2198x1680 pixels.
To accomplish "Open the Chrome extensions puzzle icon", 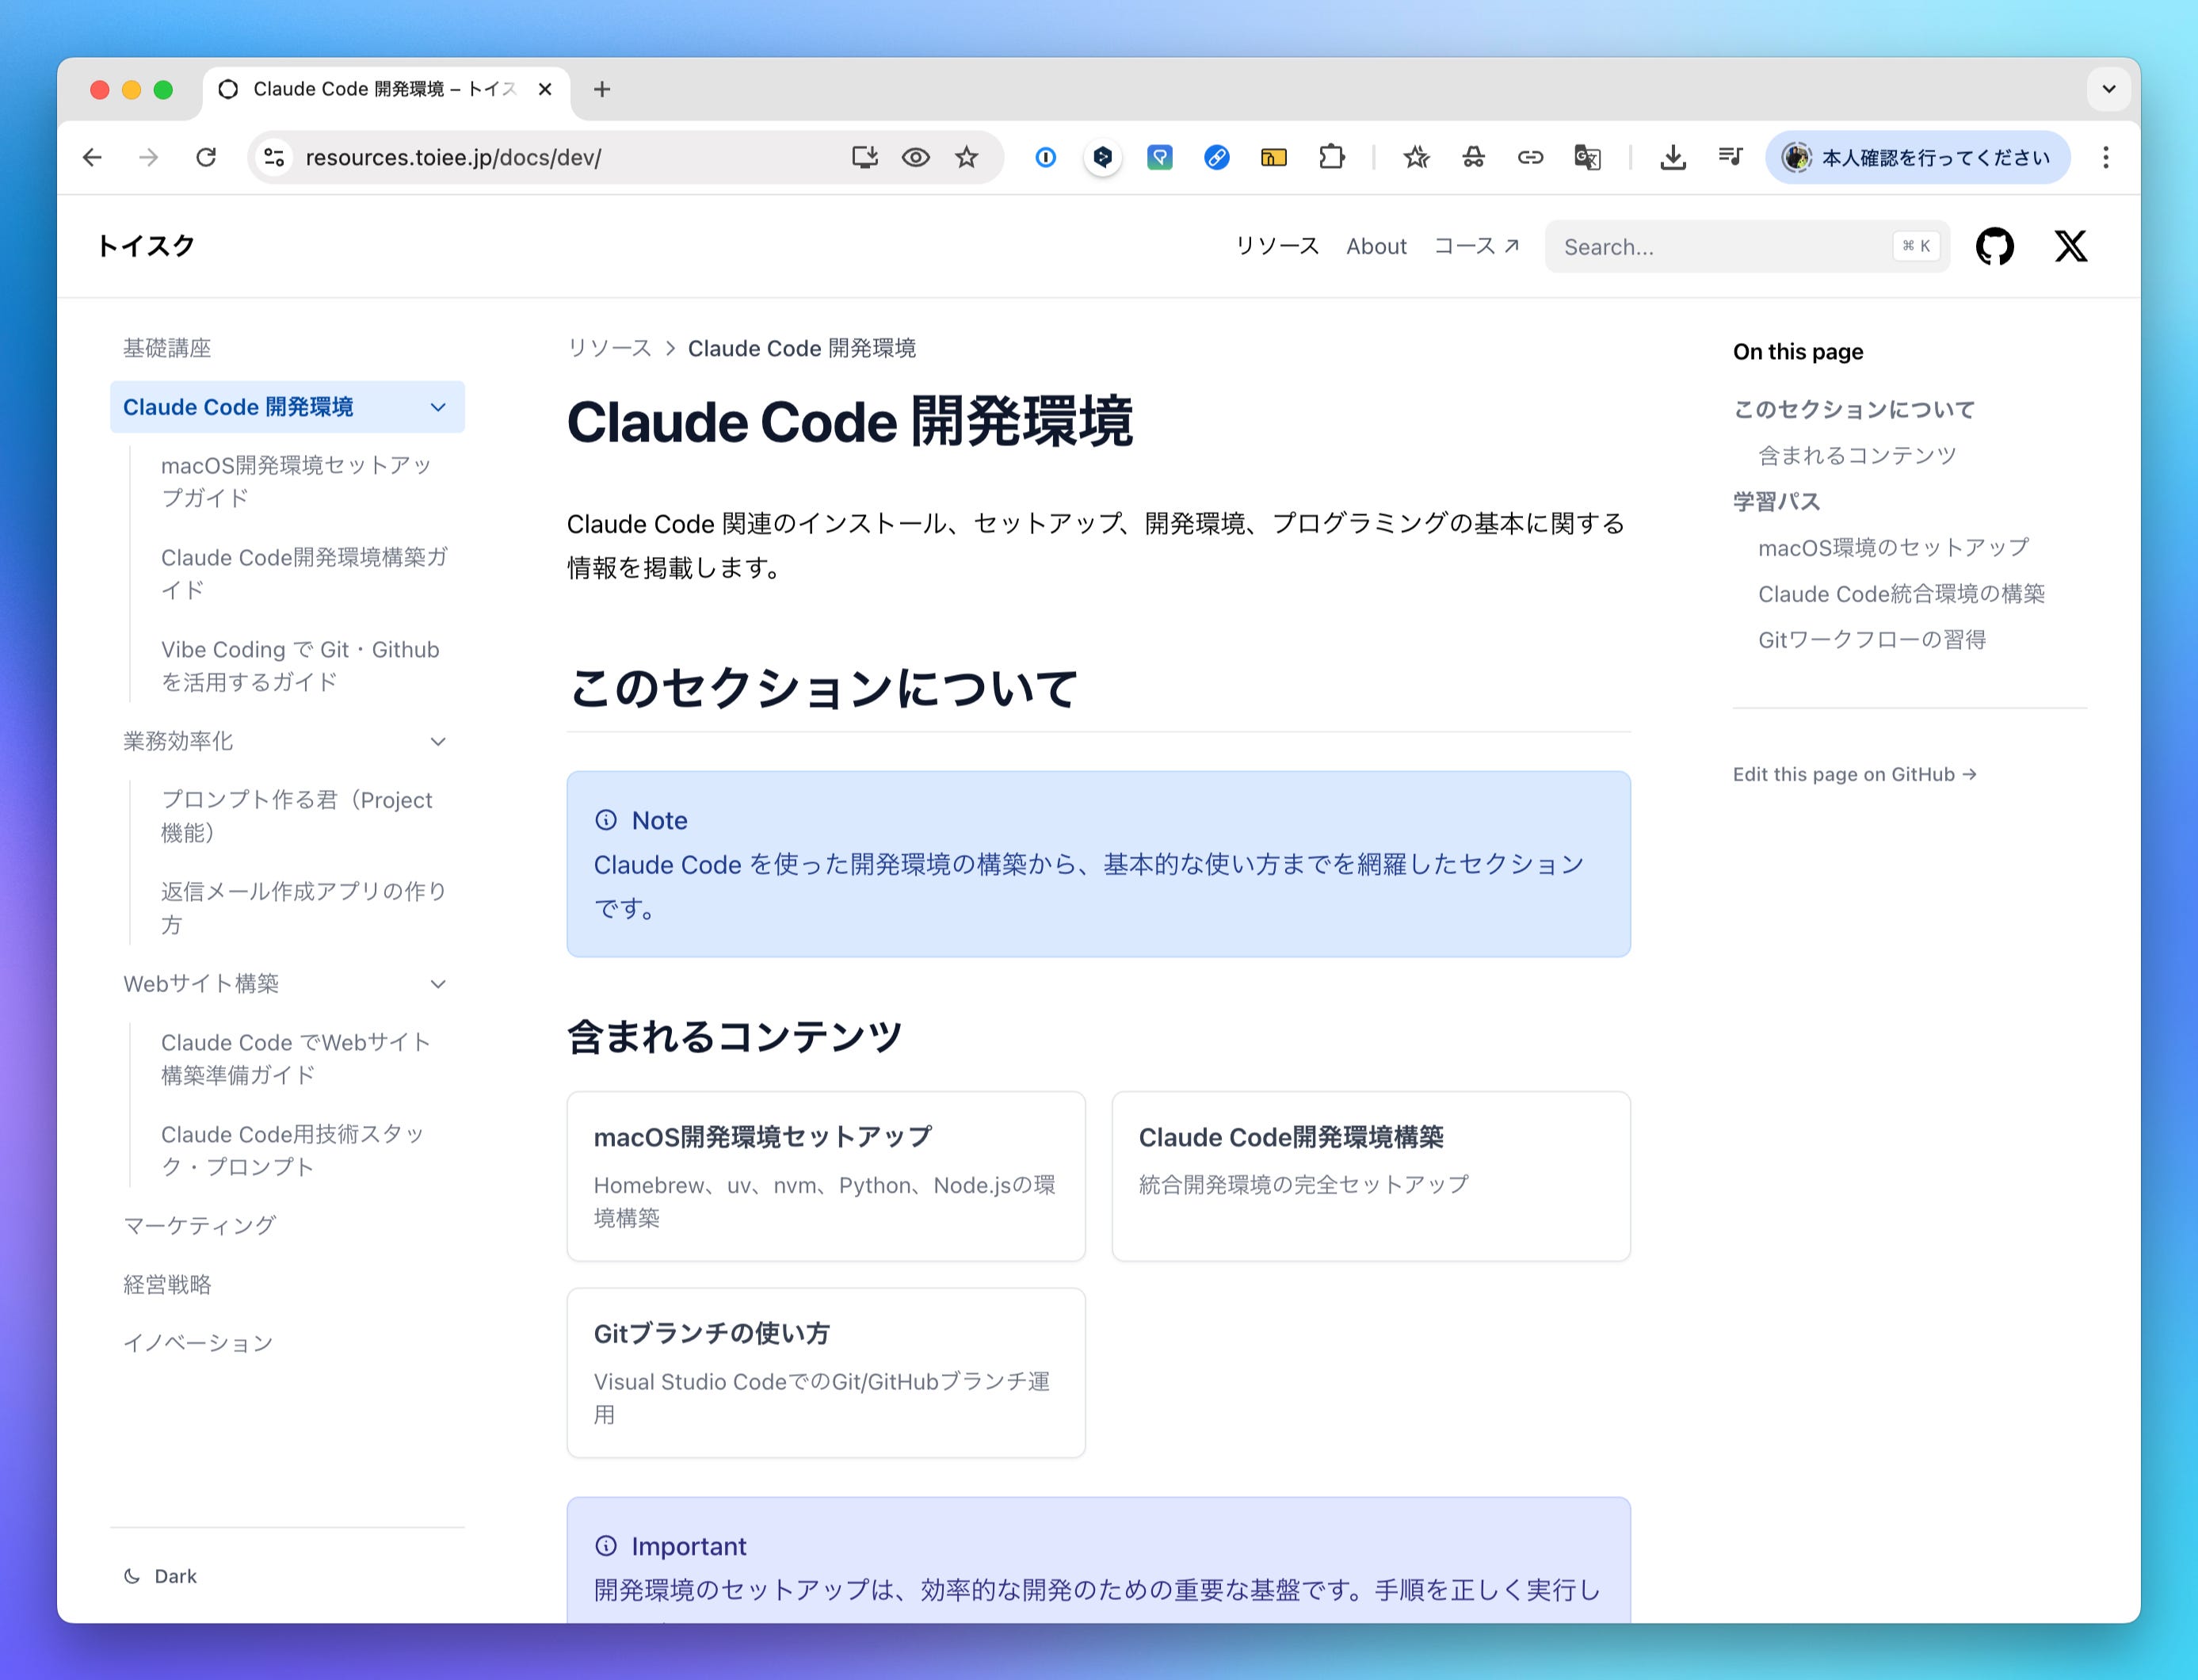I will point(1331,157).
